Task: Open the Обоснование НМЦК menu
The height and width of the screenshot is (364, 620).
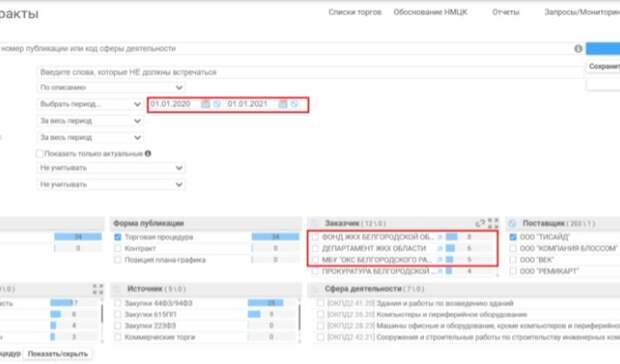Action: tap(430, 12)
